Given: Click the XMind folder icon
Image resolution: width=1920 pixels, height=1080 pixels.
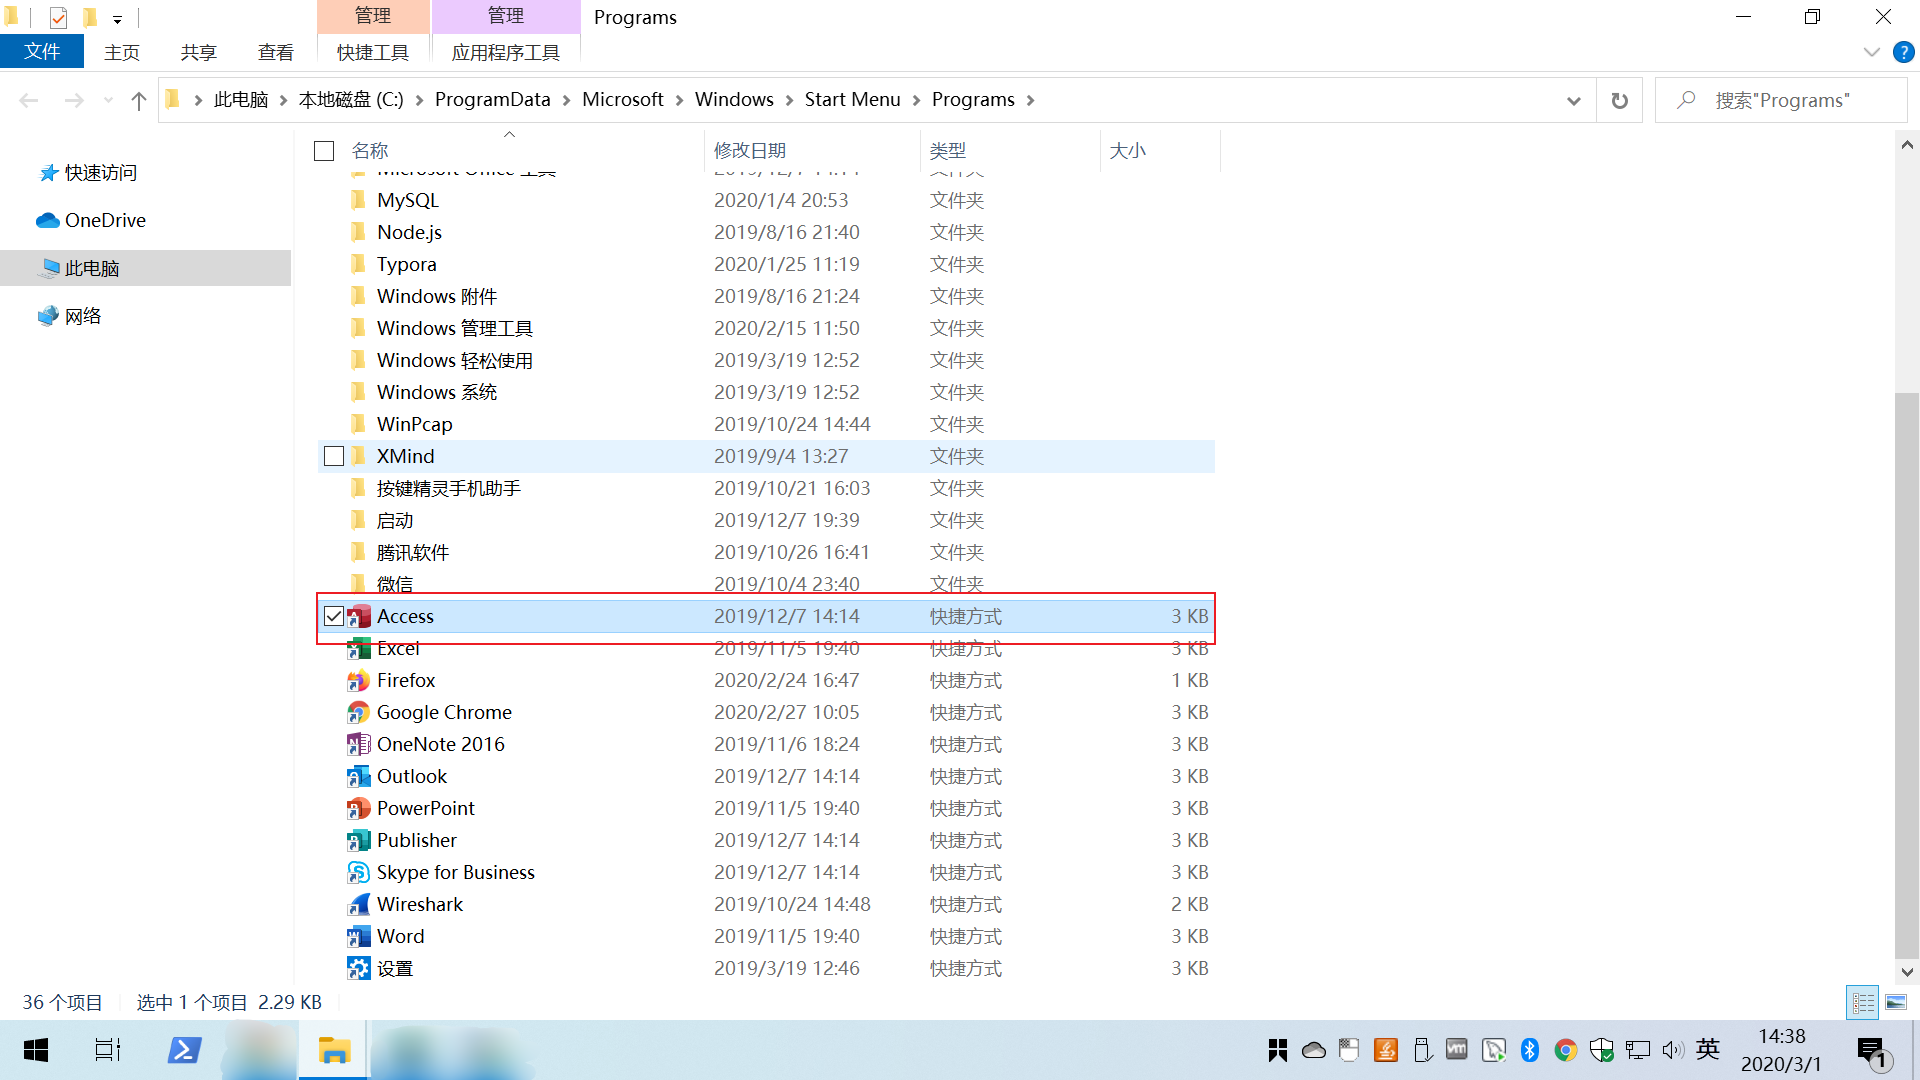Looking at the screenshot, I should point(359,456).
